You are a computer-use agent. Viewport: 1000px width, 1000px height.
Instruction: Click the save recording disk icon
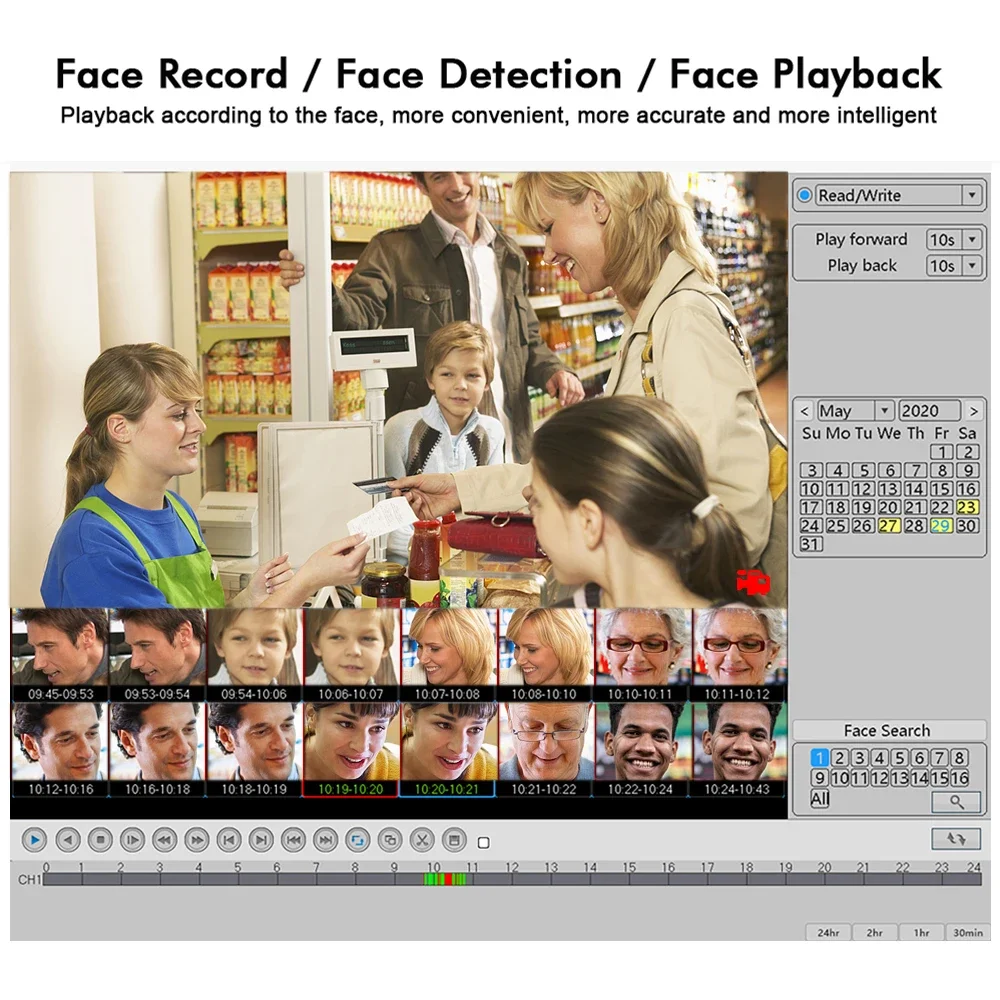tap(456, 841)
